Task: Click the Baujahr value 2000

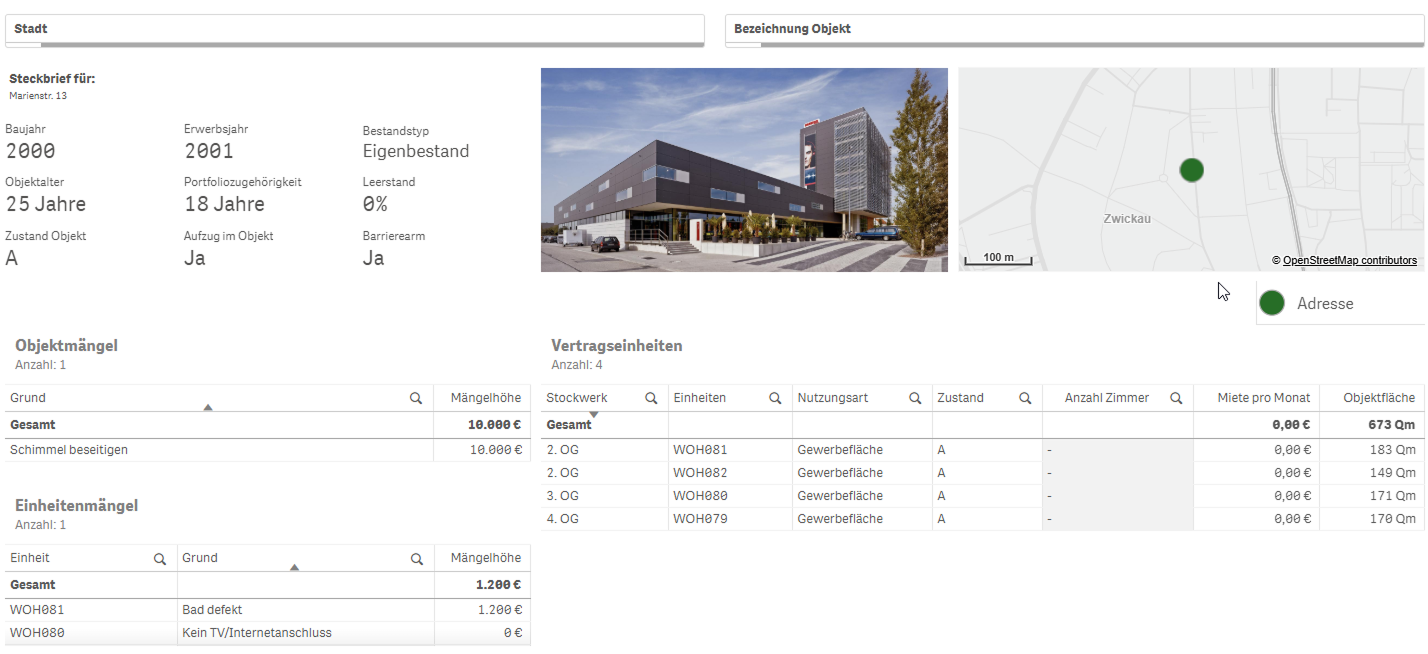Action: (x=31, y=151)
